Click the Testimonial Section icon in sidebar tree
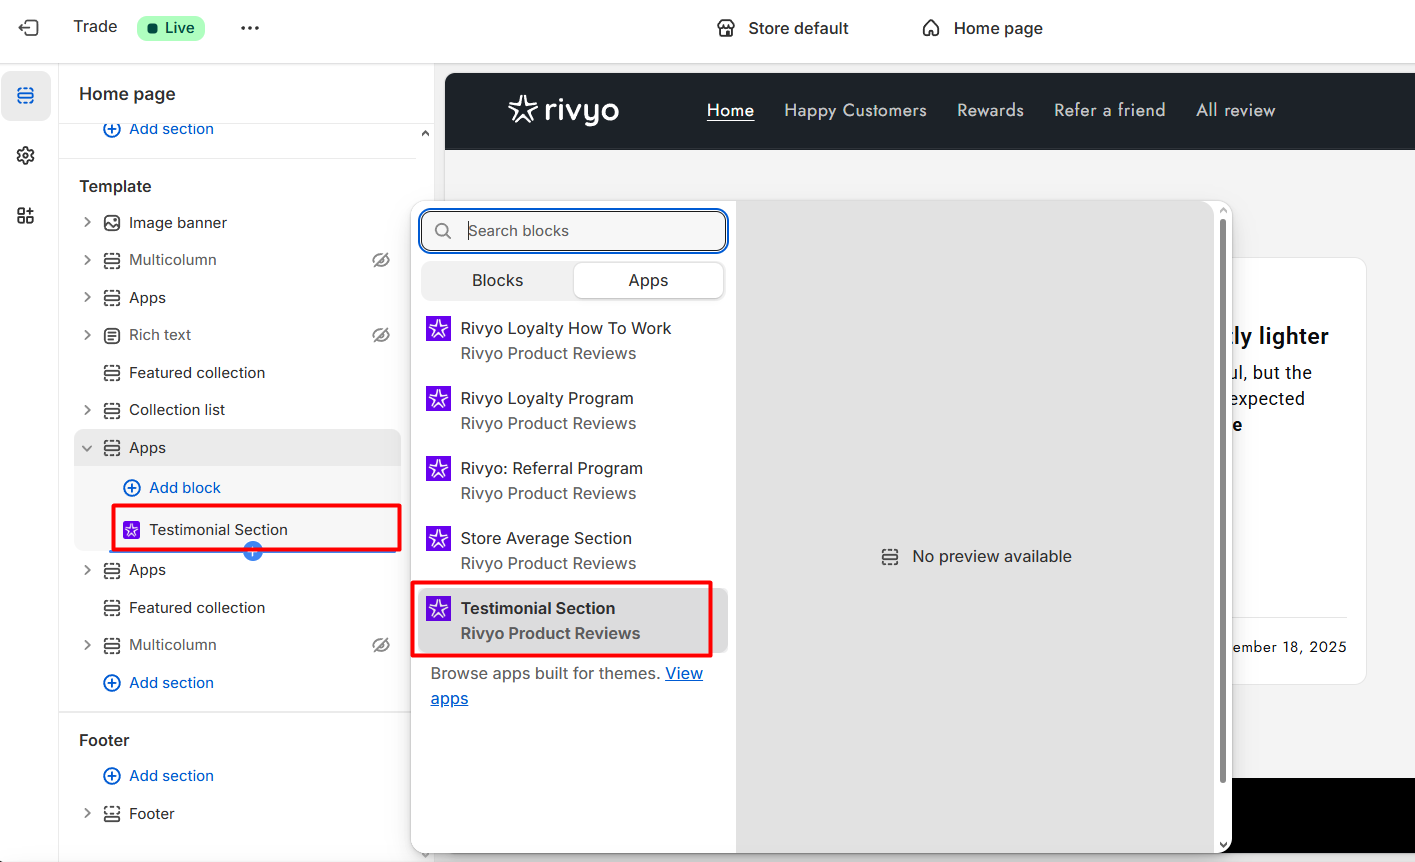 [x=131, y=530]
